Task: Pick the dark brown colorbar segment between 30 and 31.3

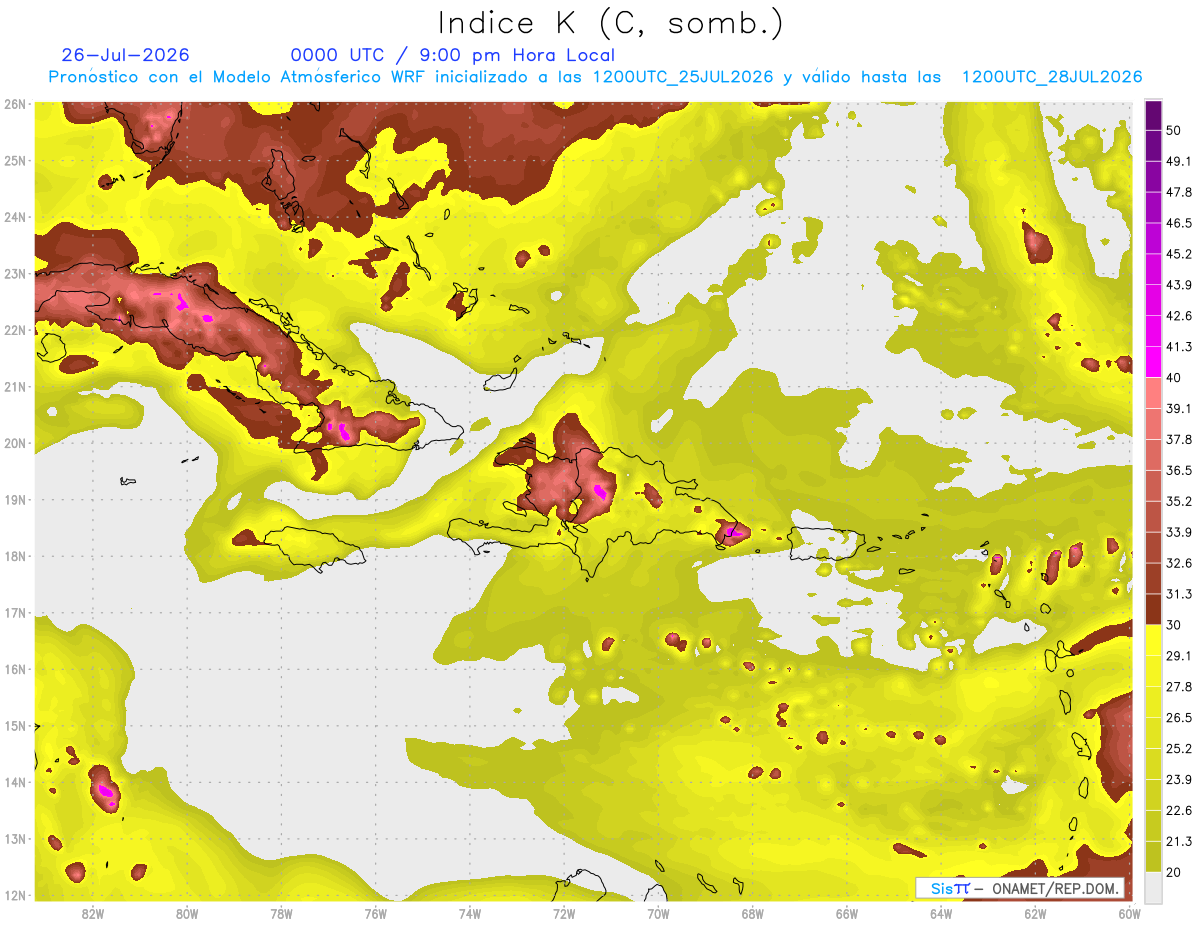Action: (x=1153, y=609)
